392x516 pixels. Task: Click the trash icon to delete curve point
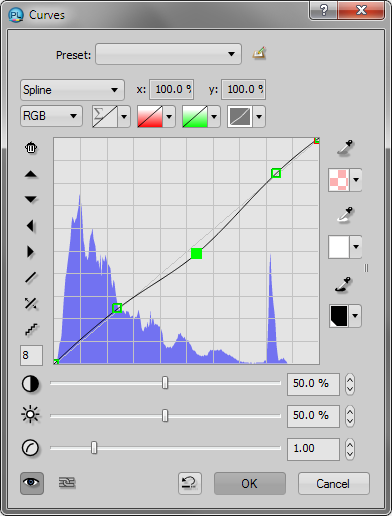point(31,148)
